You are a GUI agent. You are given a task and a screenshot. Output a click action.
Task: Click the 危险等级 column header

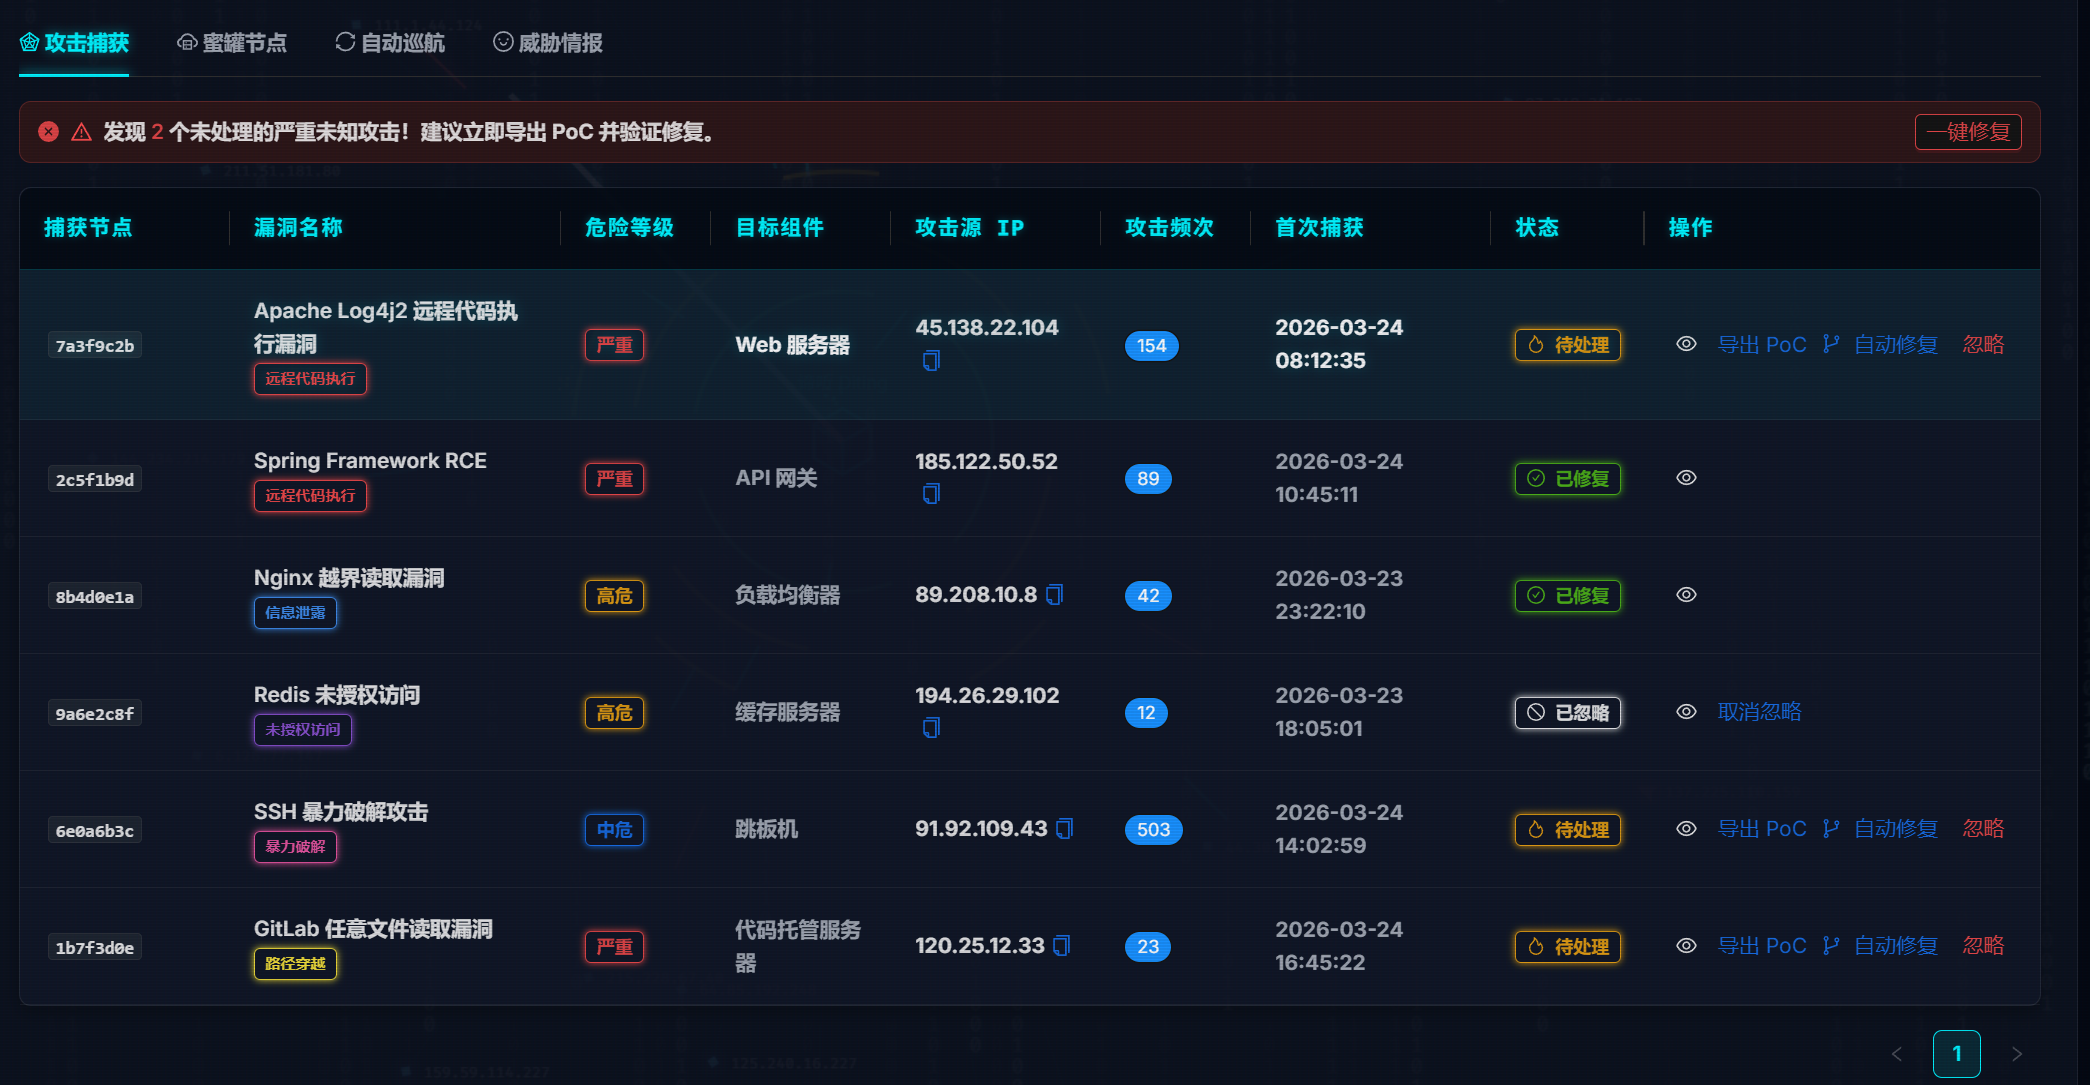[630, 228]
